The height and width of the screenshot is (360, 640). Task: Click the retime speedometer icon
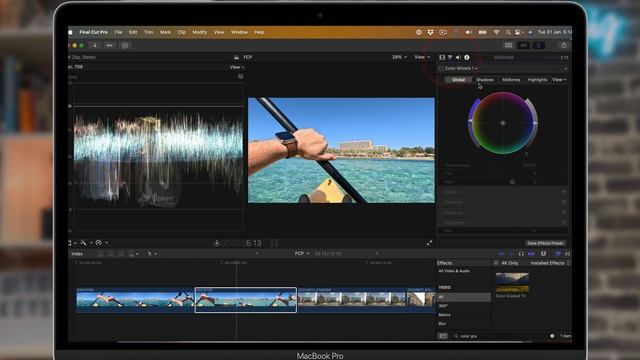tap(99, 243)
